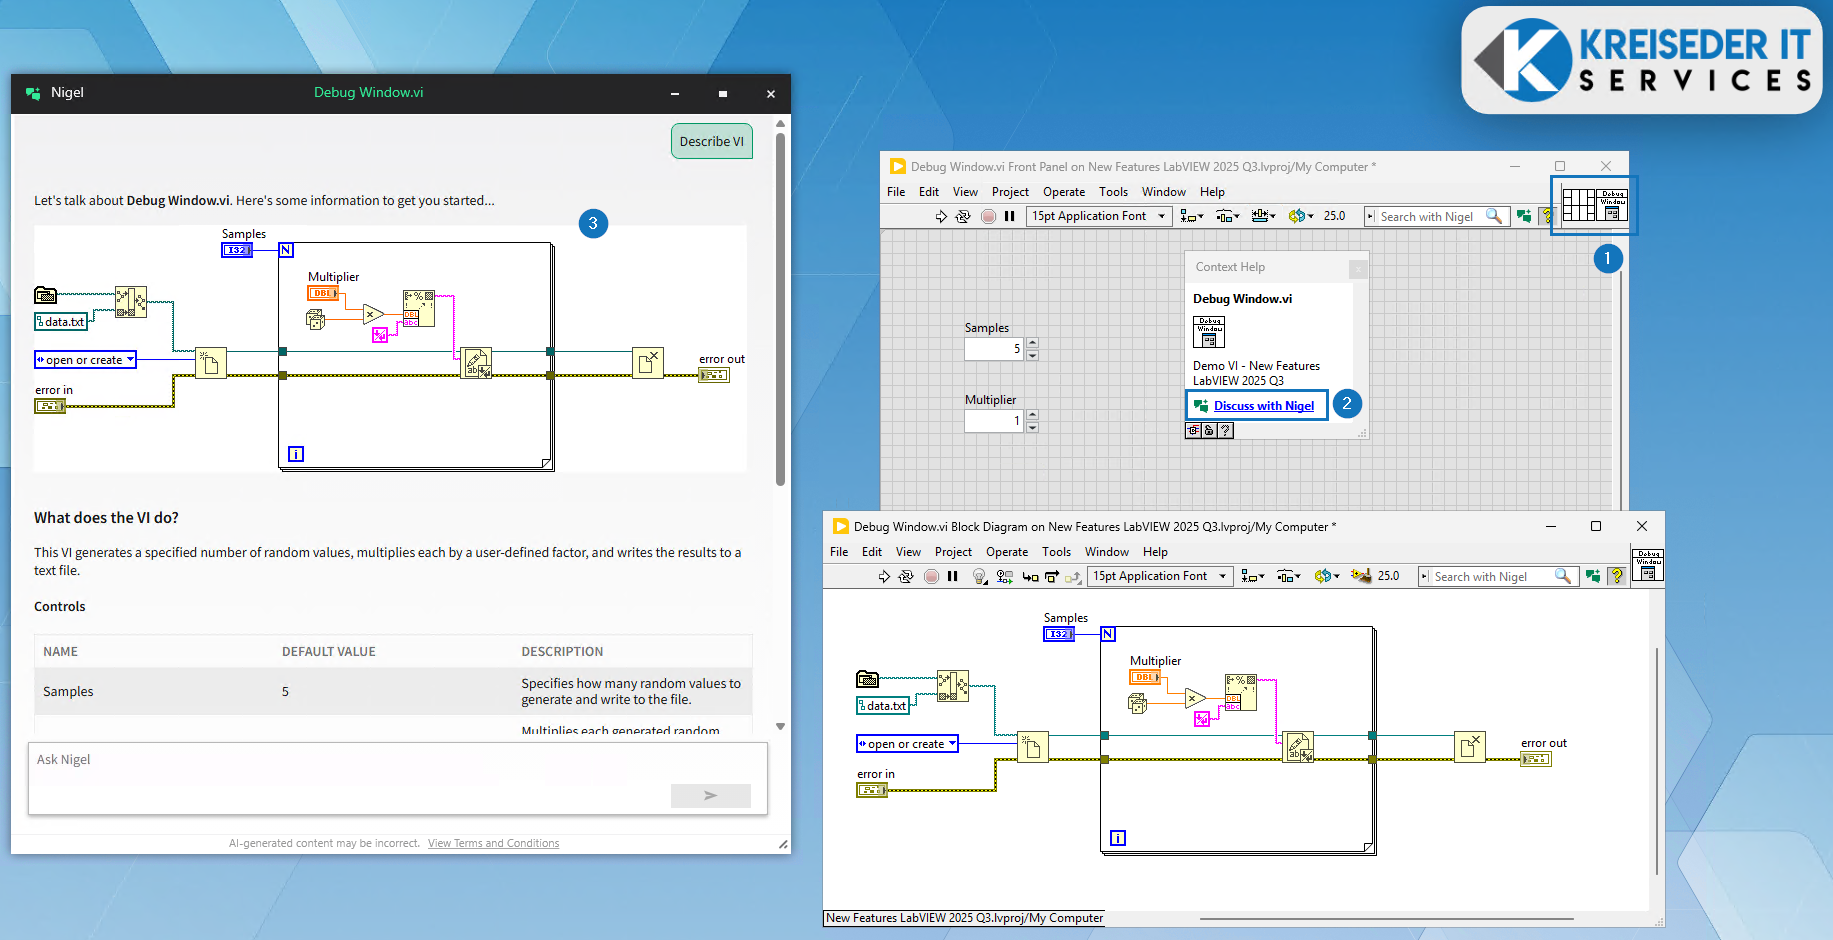The height and width of the screenshot is (940, 1833).
Task: Open Align Objects dropdown in Block Diagram
Action: (1252, 576)
